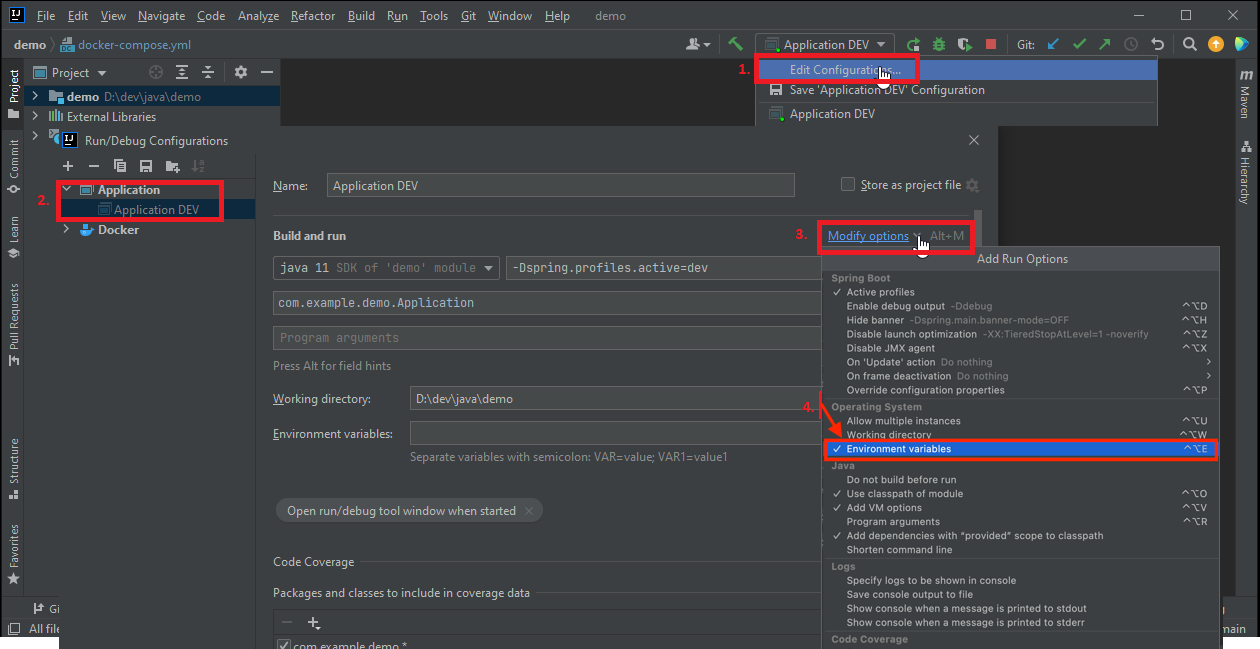Expand the Docker configuration group
Image resolution: width=1260 pixels, height=649 pixels.
click(x=67, y=229)
